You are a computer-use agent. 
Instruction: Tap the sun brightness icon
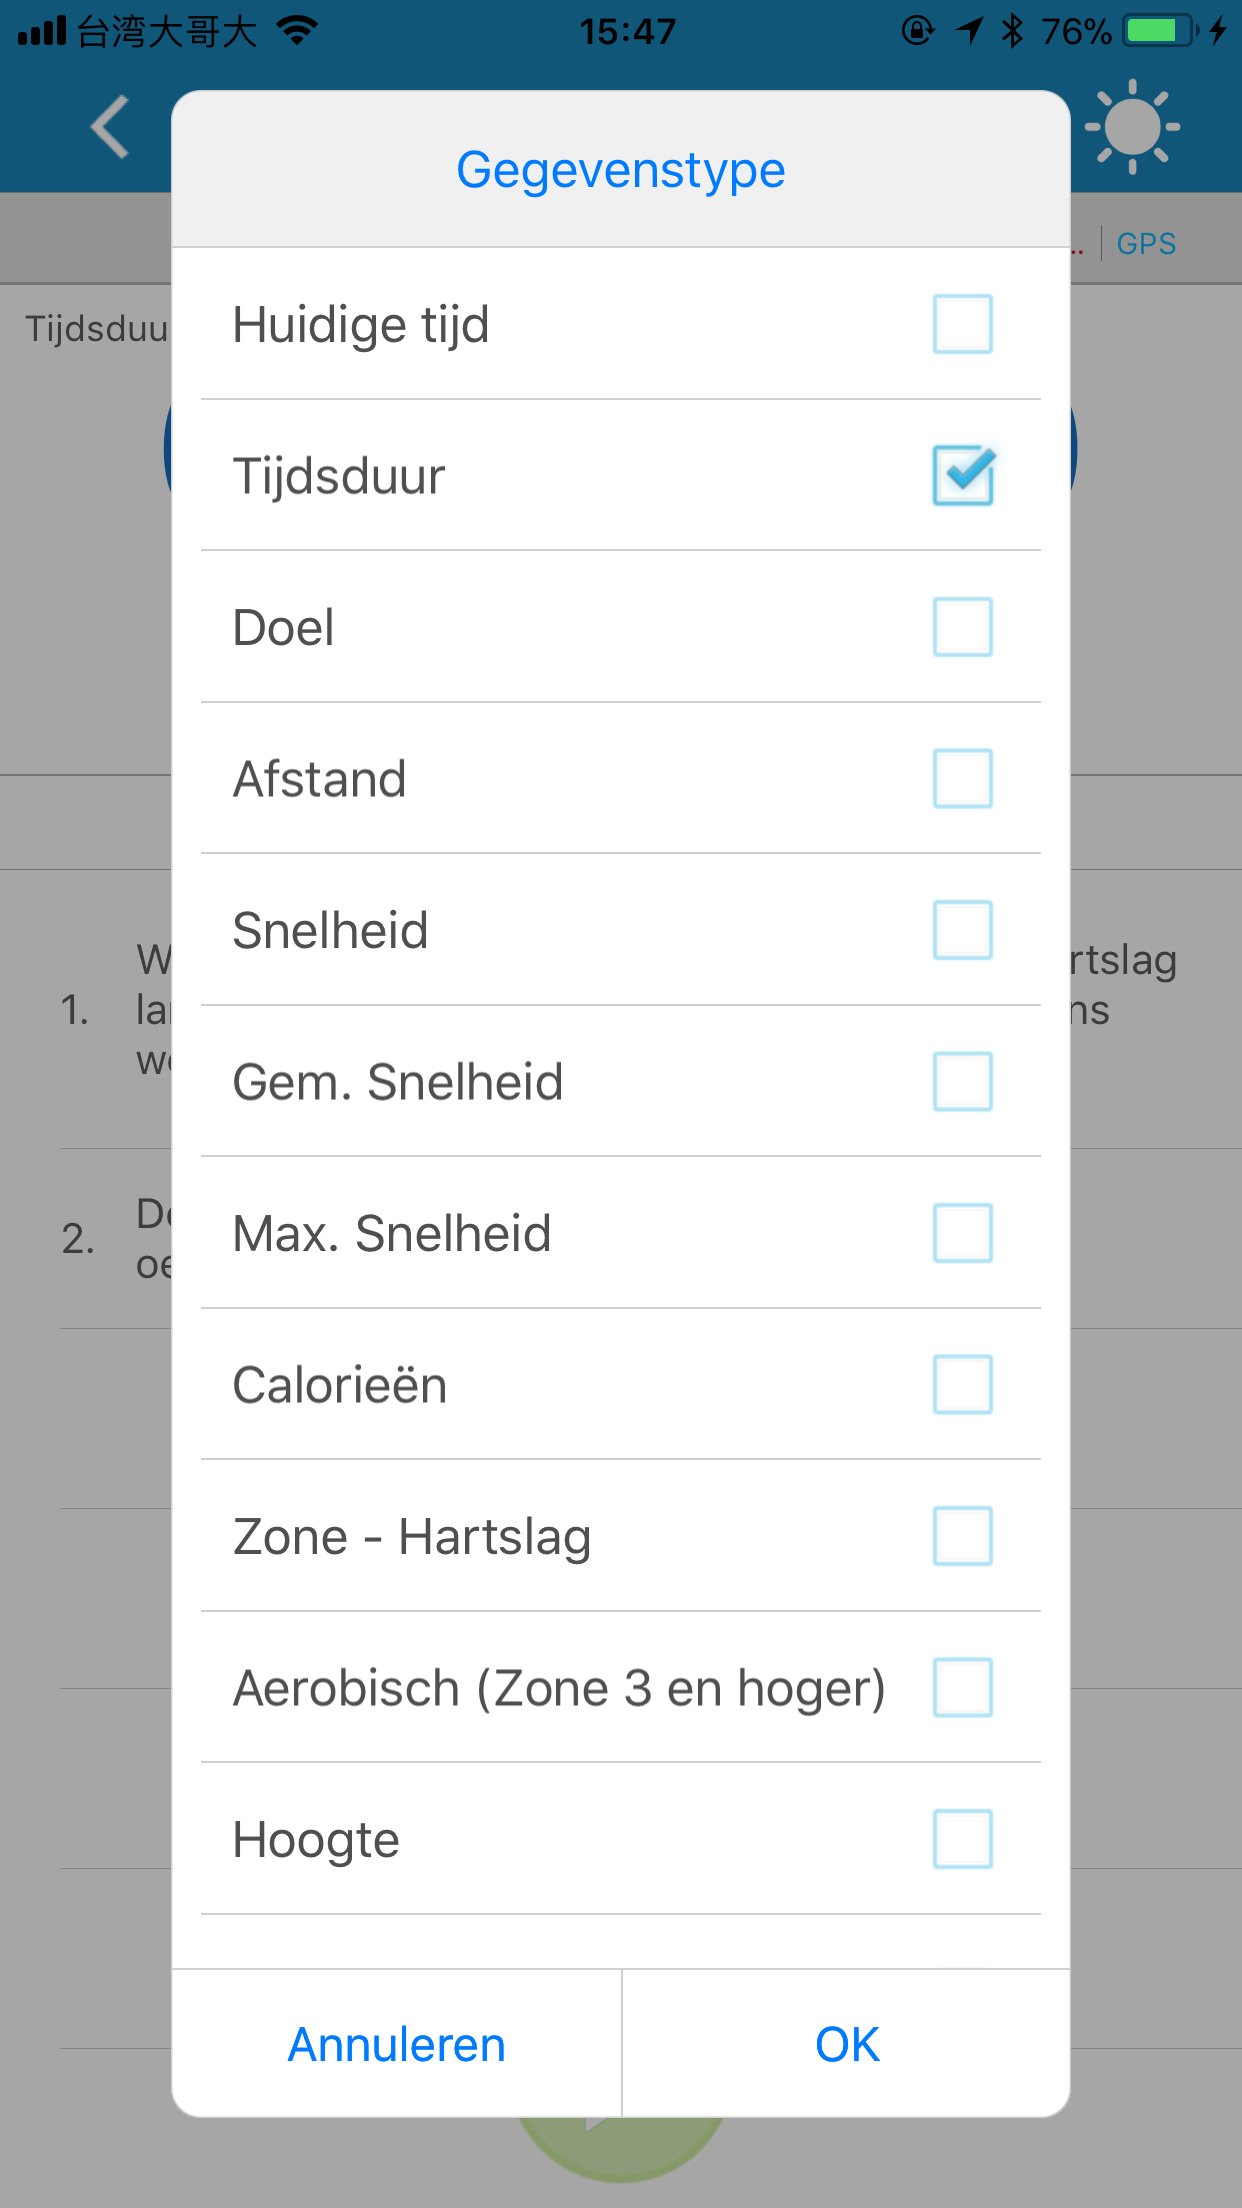1132,127
